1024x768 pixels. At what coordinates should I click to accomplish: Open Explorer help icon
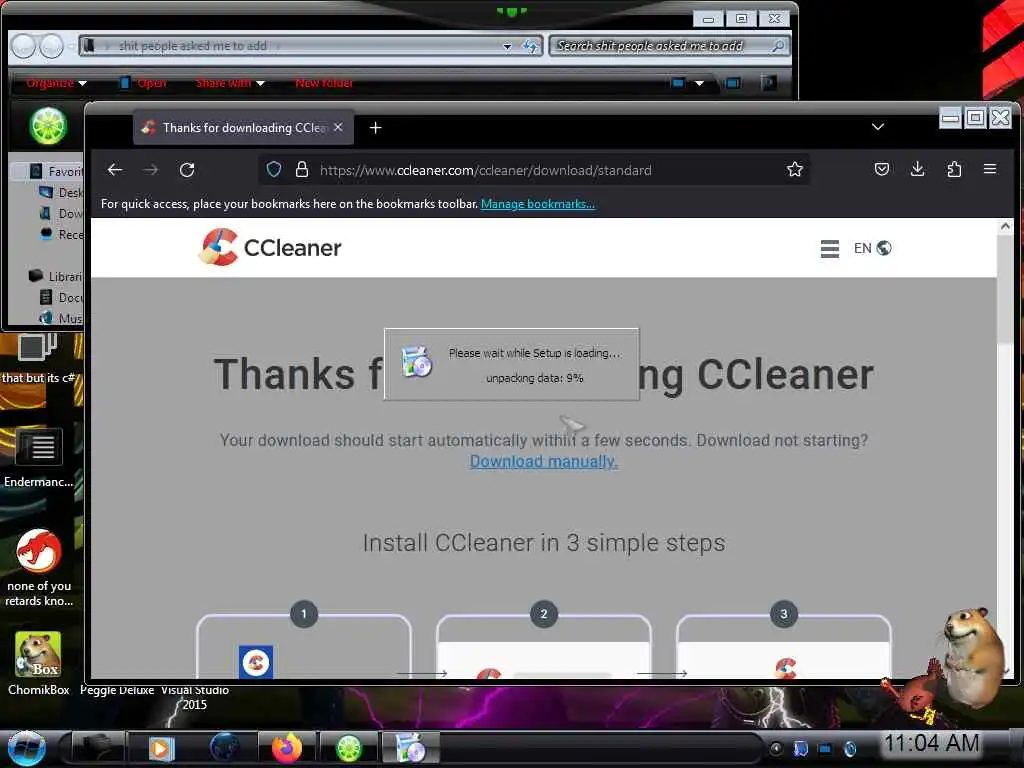769,83
